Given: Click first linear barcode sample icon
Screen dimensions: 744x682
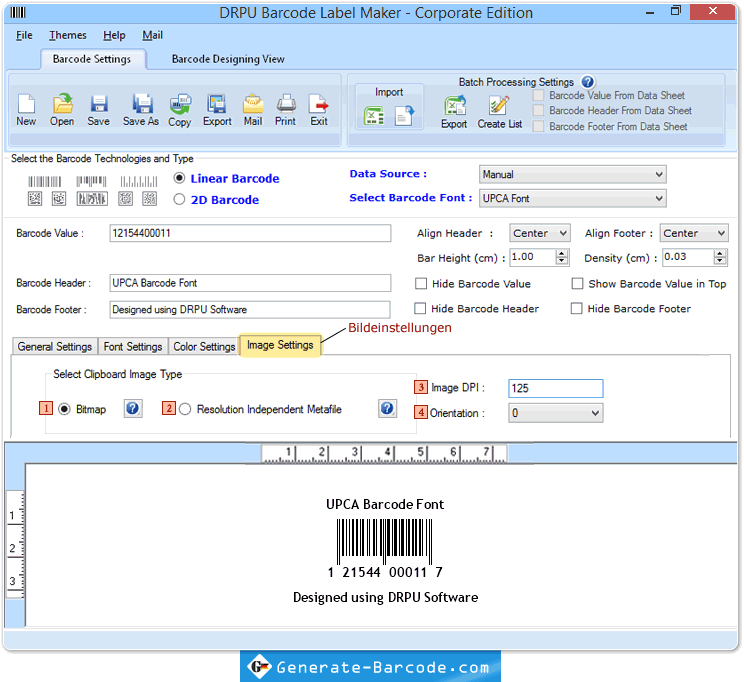Looking at the screenshot, I should coord(45,182).
